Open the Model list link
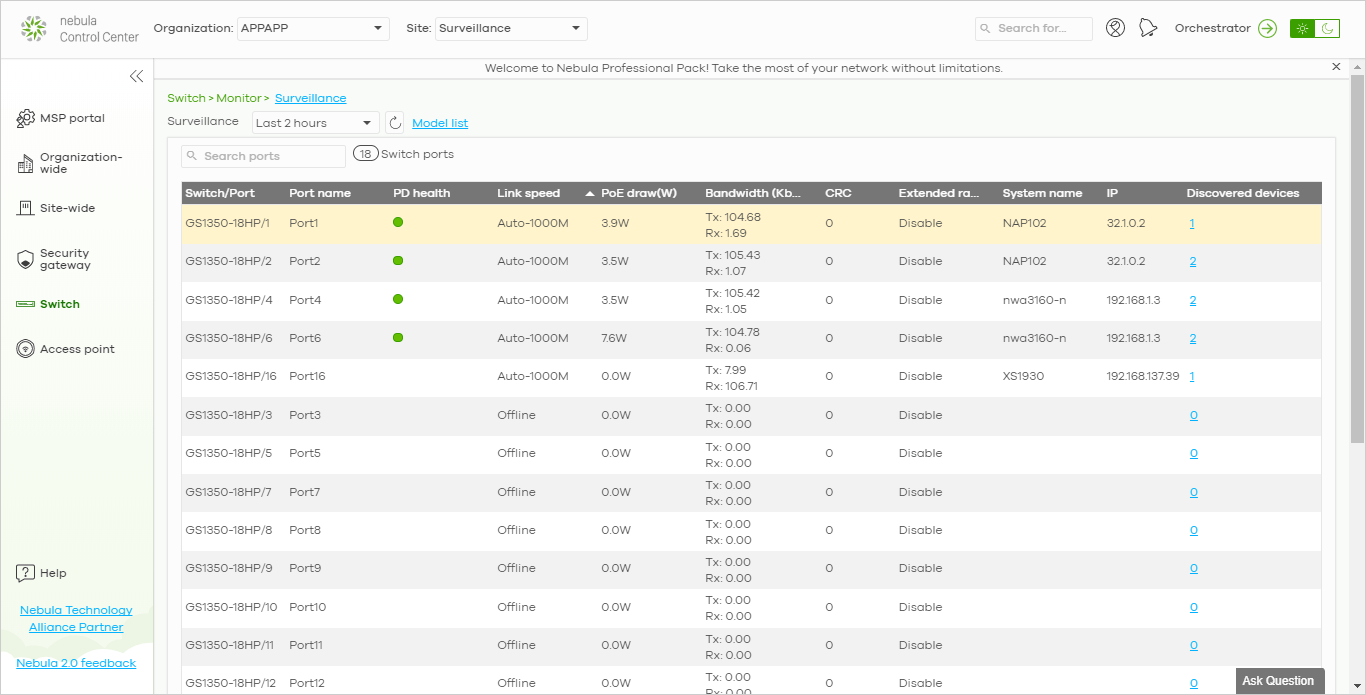Screen dimensions: 1366x695 (440, 123)
